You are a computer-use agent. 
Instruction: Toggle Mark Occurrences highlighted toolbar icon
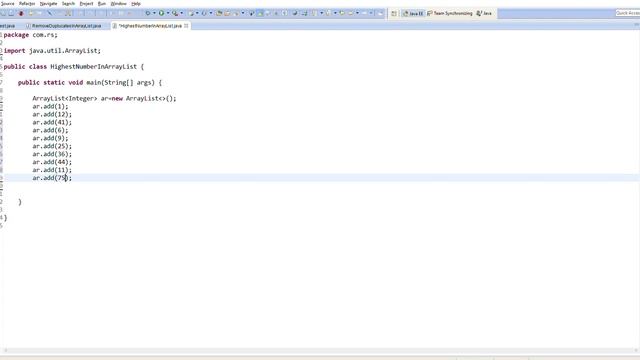click(260, 13)
